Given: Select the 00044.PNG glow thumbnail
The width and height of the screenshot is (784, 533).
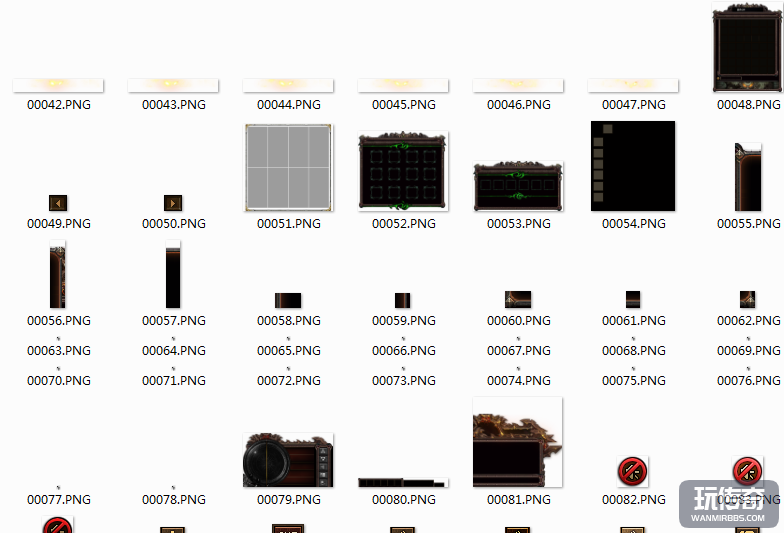Looking at the screenshot, I should tap(288, 85).
